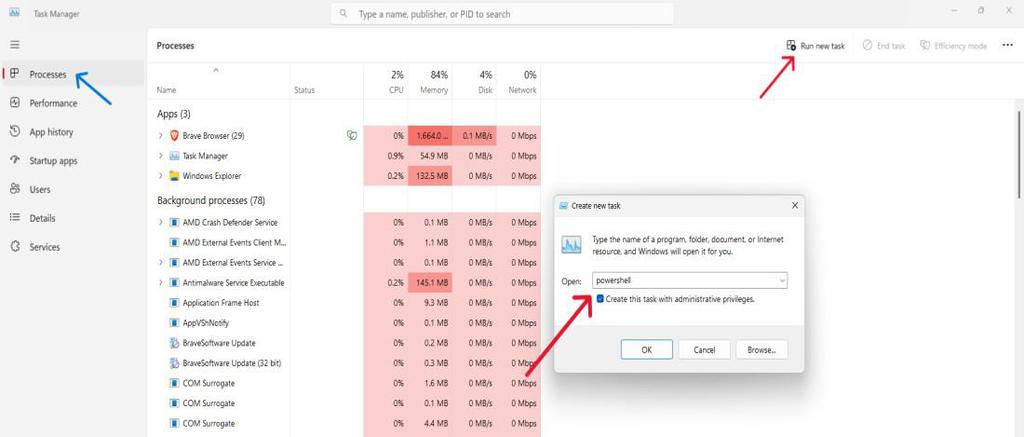Toggle Create this task with administrative privileges
This screenshot has width=1024, height=437.
[x=600, y=299]
